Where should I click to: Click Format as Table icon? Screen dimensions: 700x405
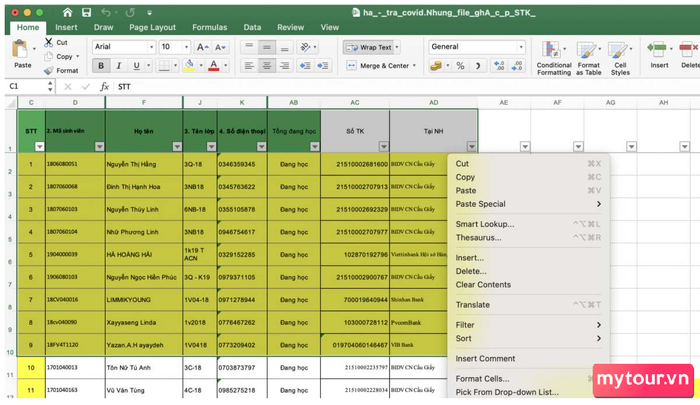tap(587, 56)
